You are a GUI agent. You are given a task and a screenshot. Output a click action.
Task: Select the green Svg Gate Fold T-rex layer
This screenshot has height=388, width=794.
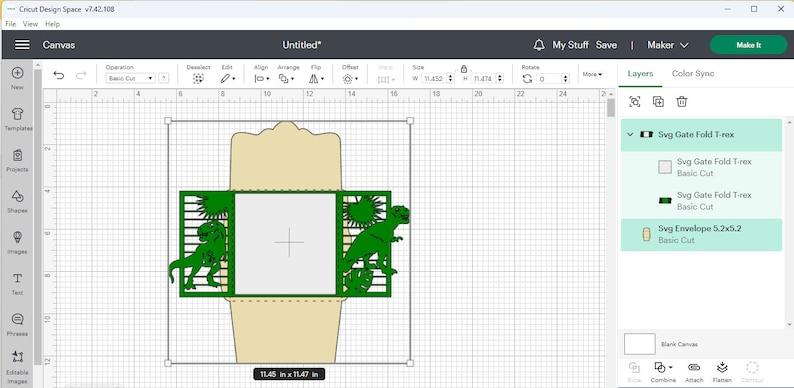pos(701,201)
